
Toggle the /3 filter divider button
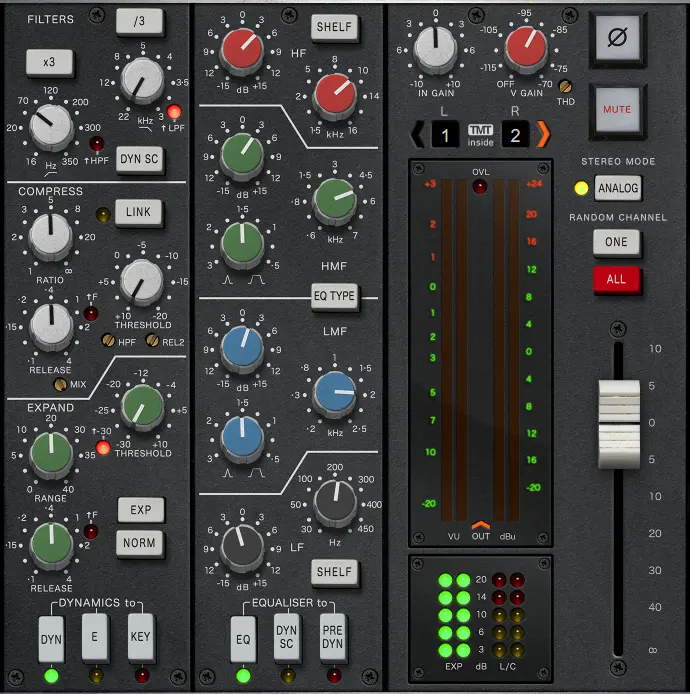coord(139,21)
